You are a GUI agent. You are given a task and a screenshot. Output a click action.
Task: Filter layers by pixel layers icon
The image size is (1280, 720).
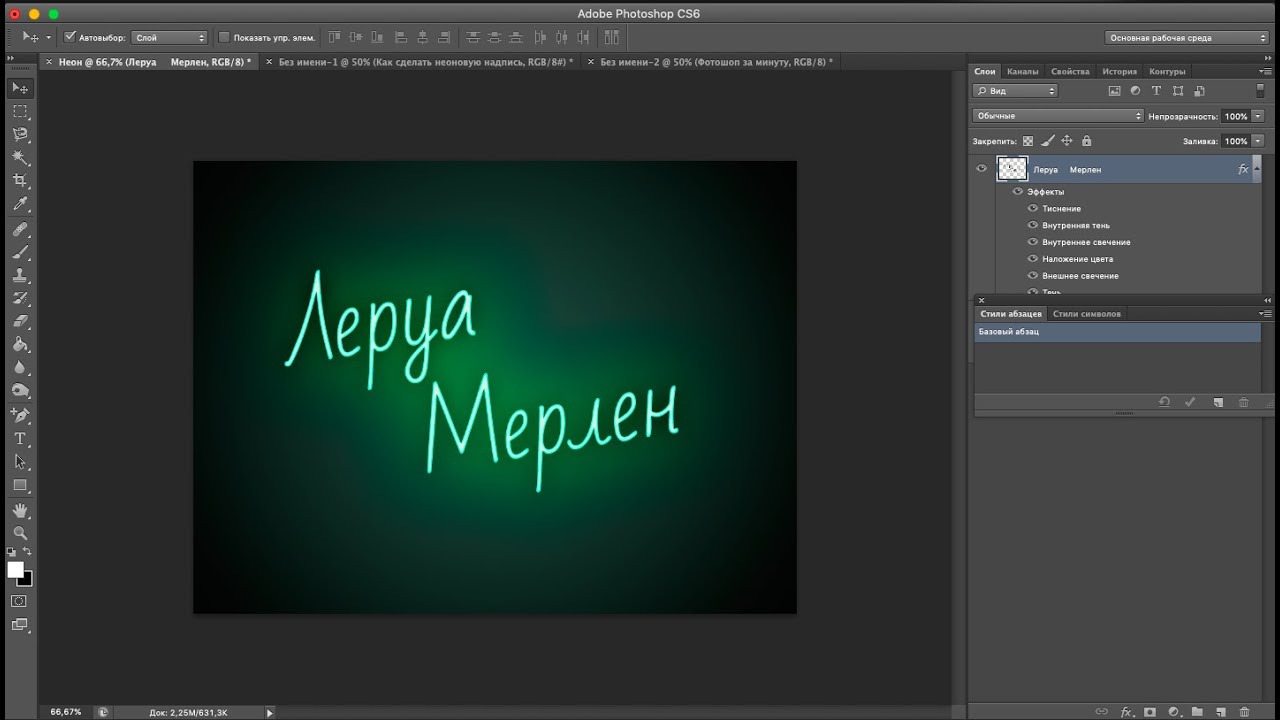[1114, 90]
